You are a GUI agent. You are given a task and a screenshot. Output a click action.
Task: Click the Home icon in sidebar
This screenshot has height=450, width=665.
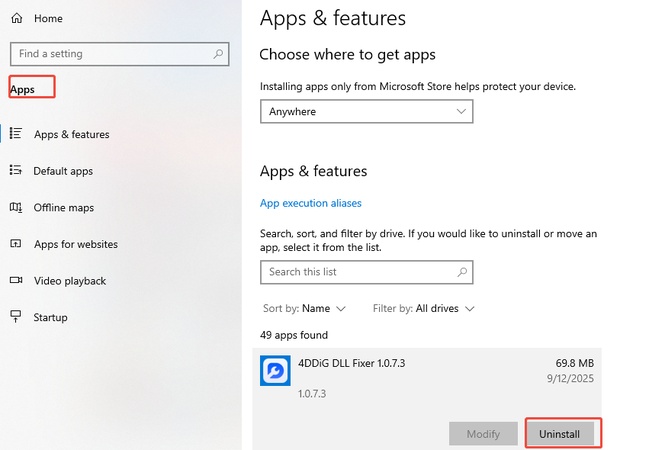tap(16, 18)
